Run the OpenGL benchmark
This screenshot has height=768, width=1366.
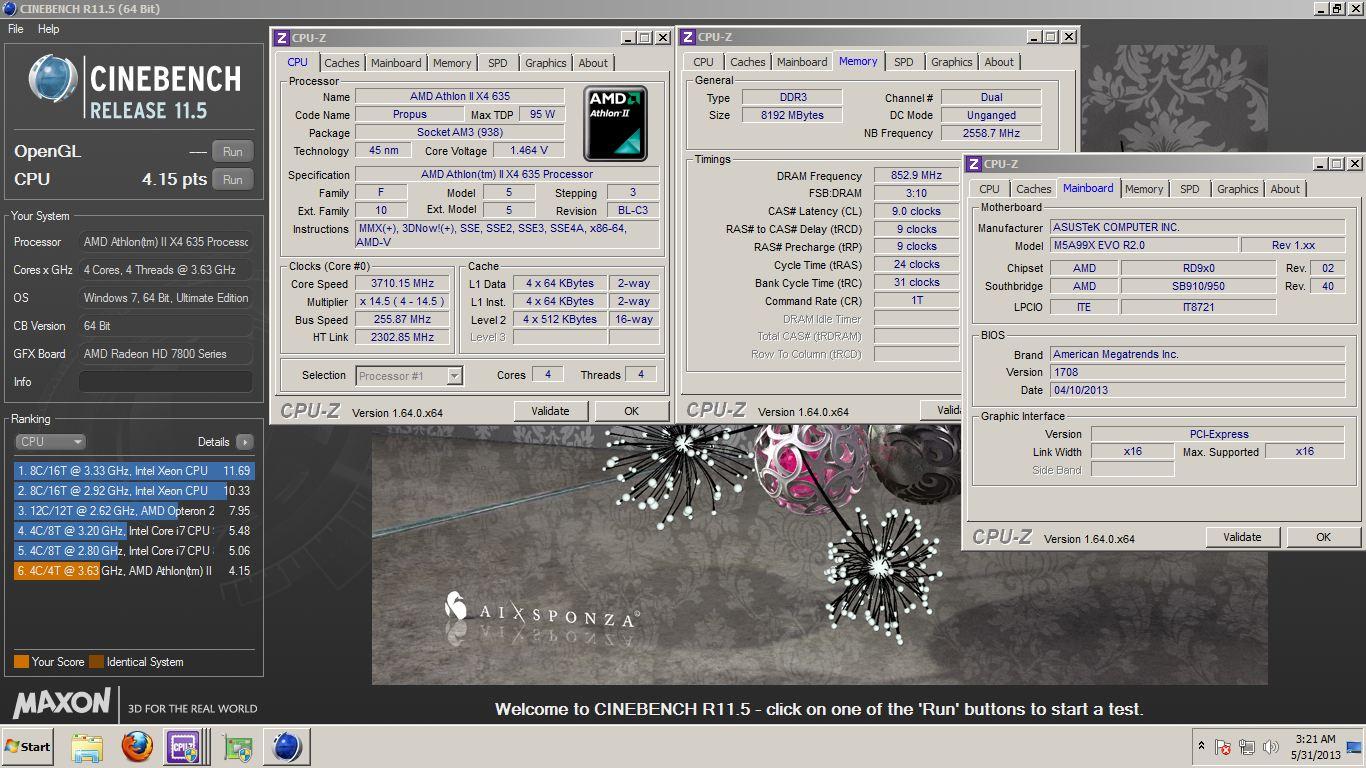coord(232,152)
